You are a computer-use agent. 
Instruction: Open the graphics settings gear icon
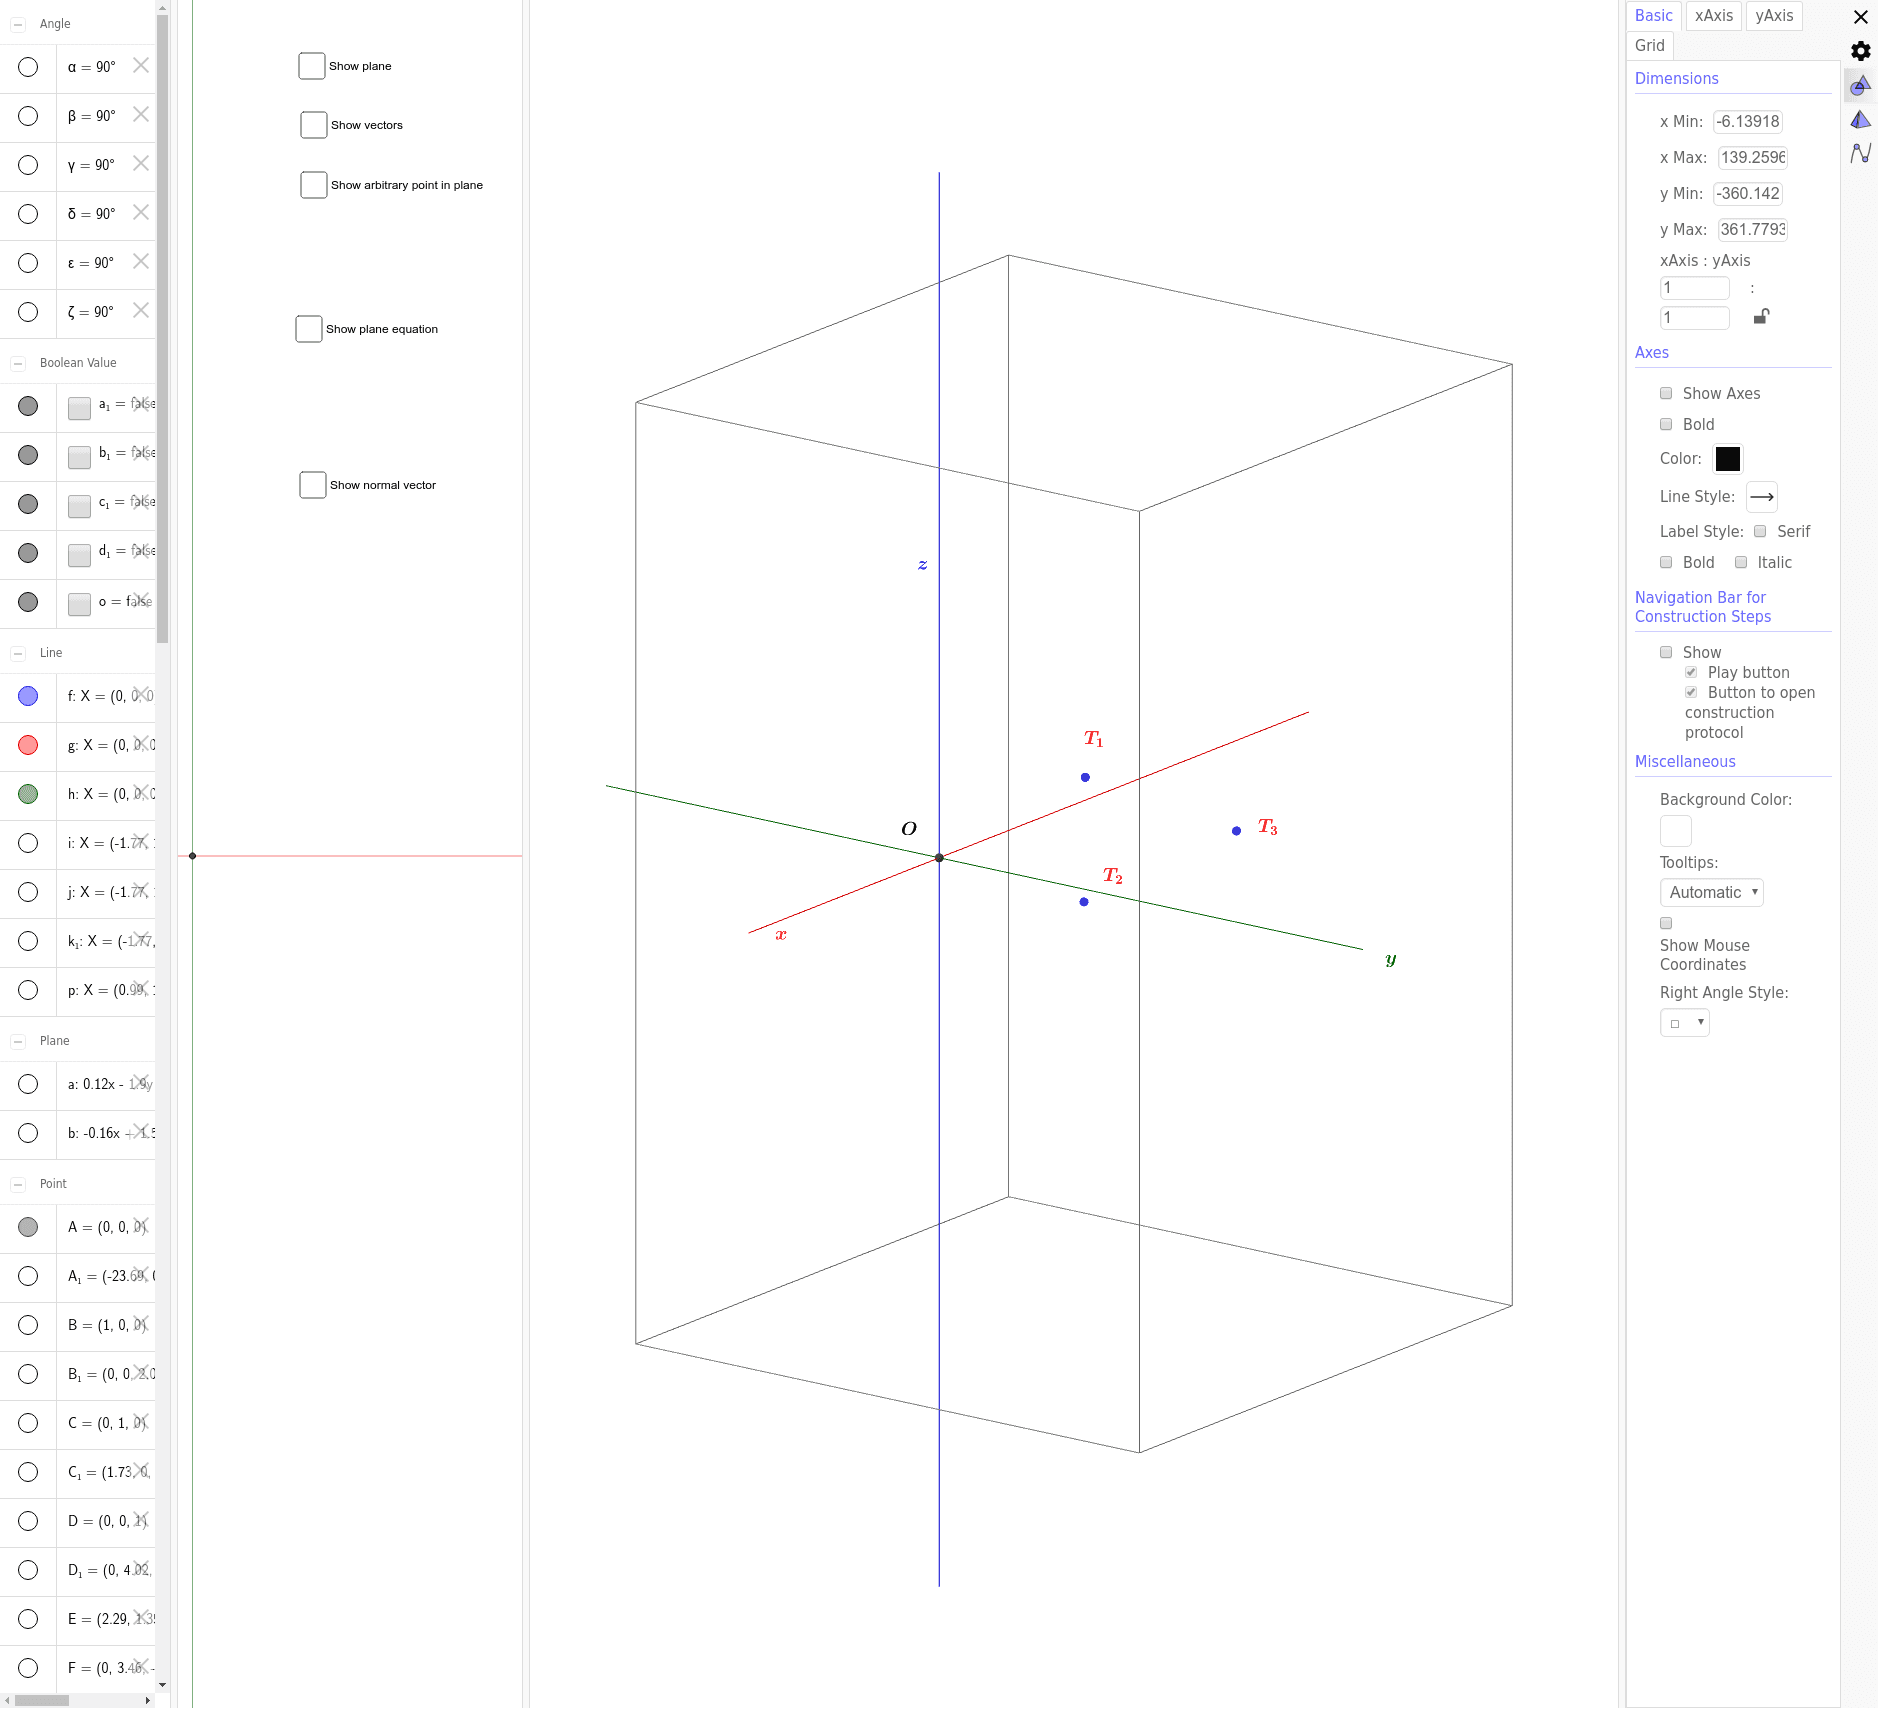[1860, 51]
